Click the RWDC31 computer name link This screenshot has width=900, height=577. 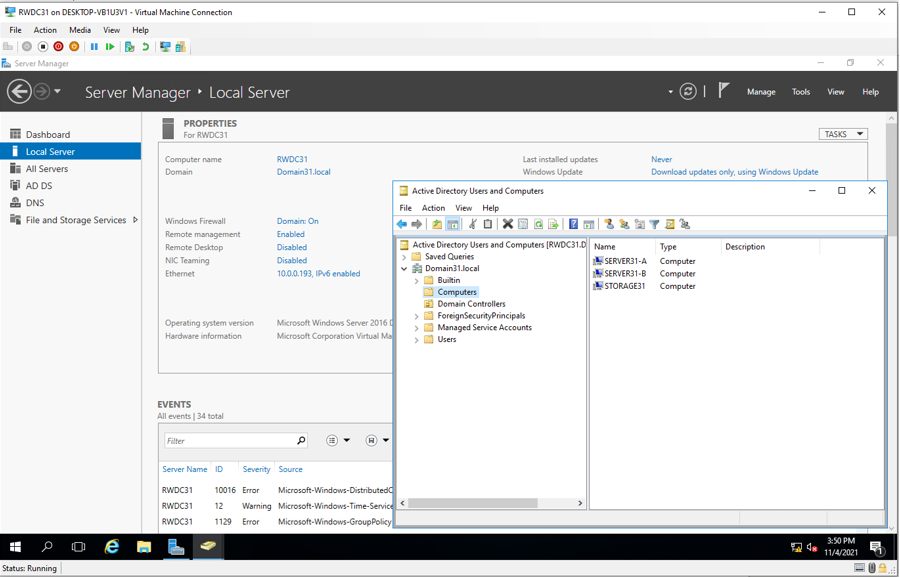[292, 159]
